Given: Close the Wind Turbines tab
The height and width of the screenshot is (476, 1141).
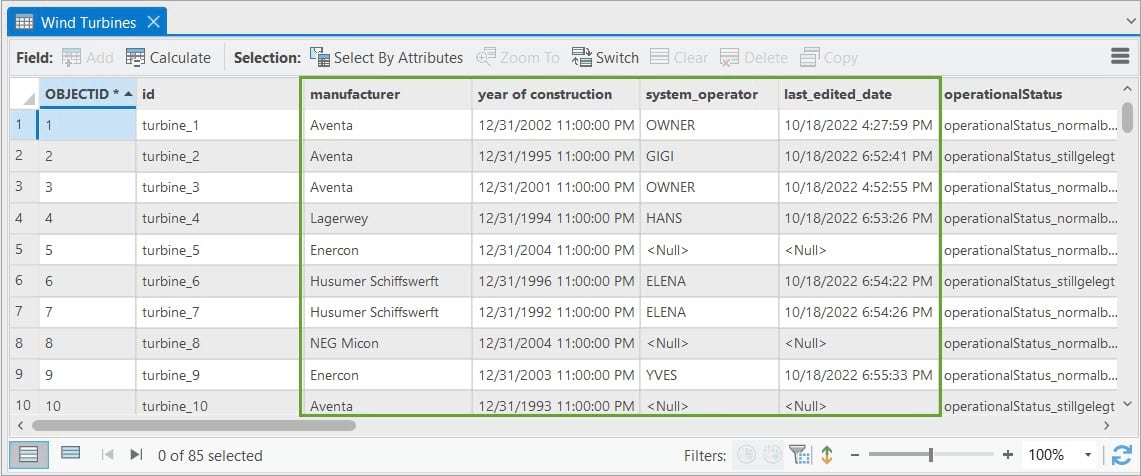Looking at the screenshot, I should (153, 22).
